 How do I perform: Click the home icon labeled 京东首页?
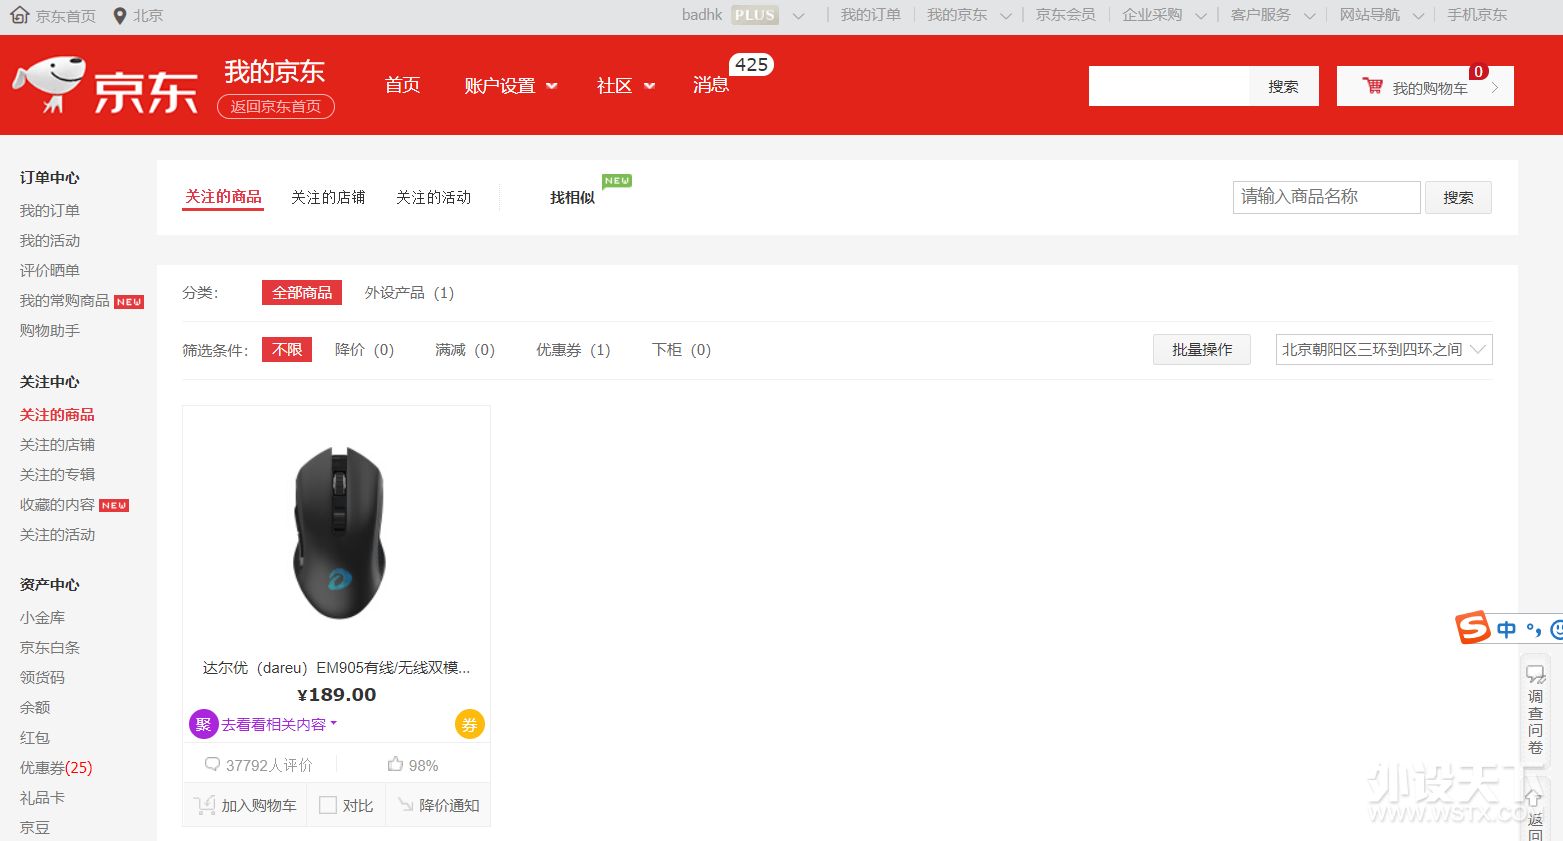click(x=19, y=15)
